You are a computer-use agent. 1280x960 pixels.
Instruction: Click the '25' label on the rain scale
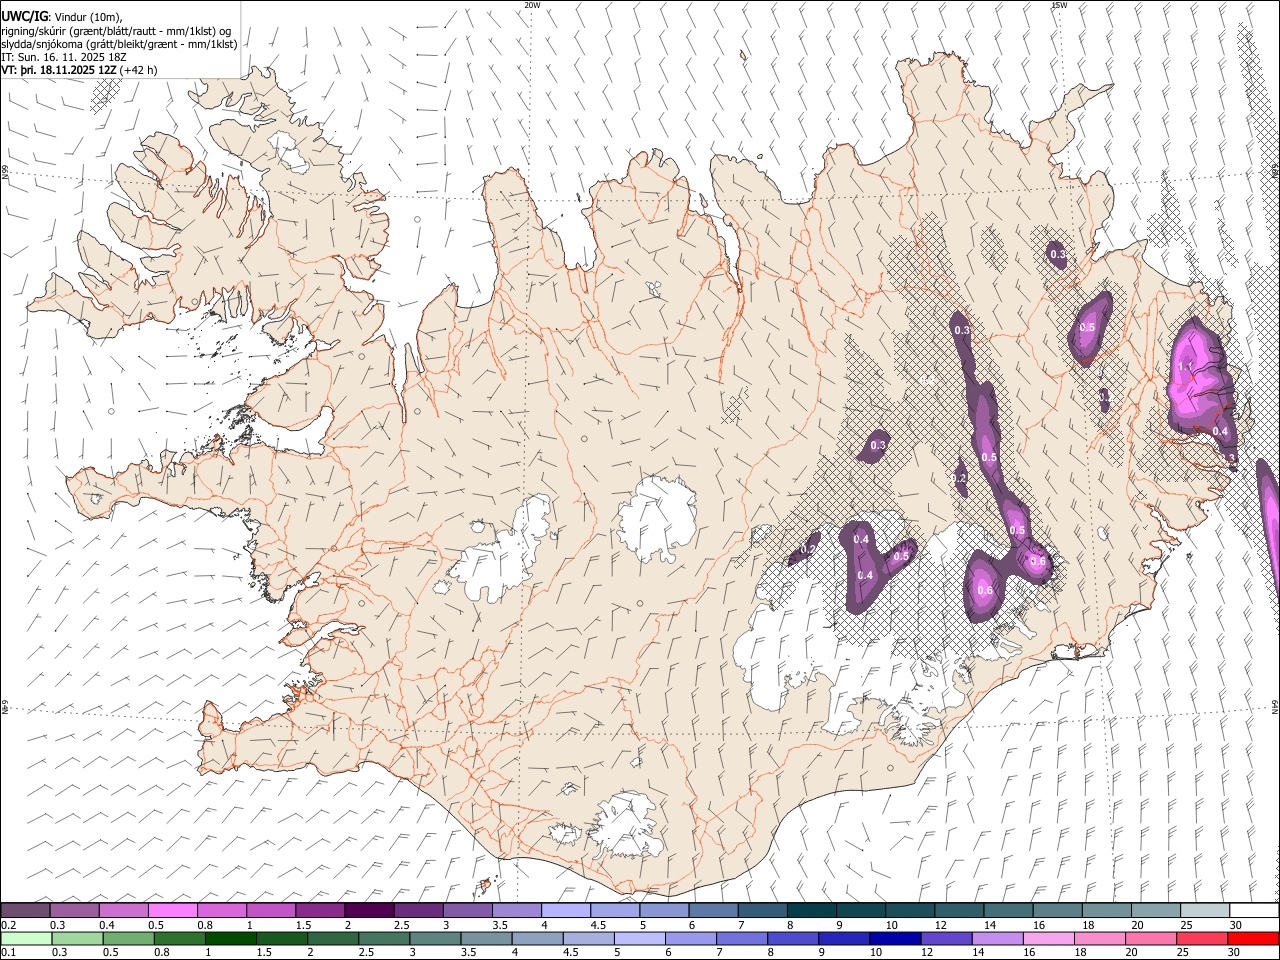1181,953
